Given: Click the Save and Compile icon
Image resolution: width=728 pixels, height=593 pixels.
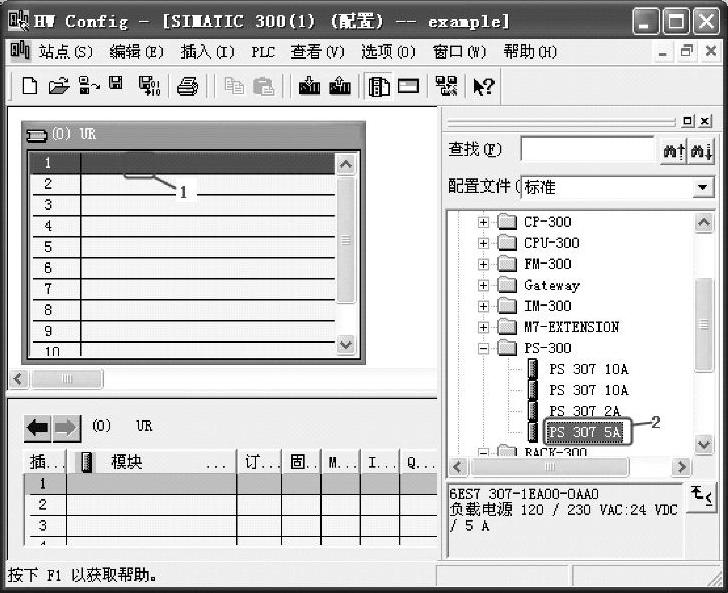Looking at the screenshot, I should 149,86.
